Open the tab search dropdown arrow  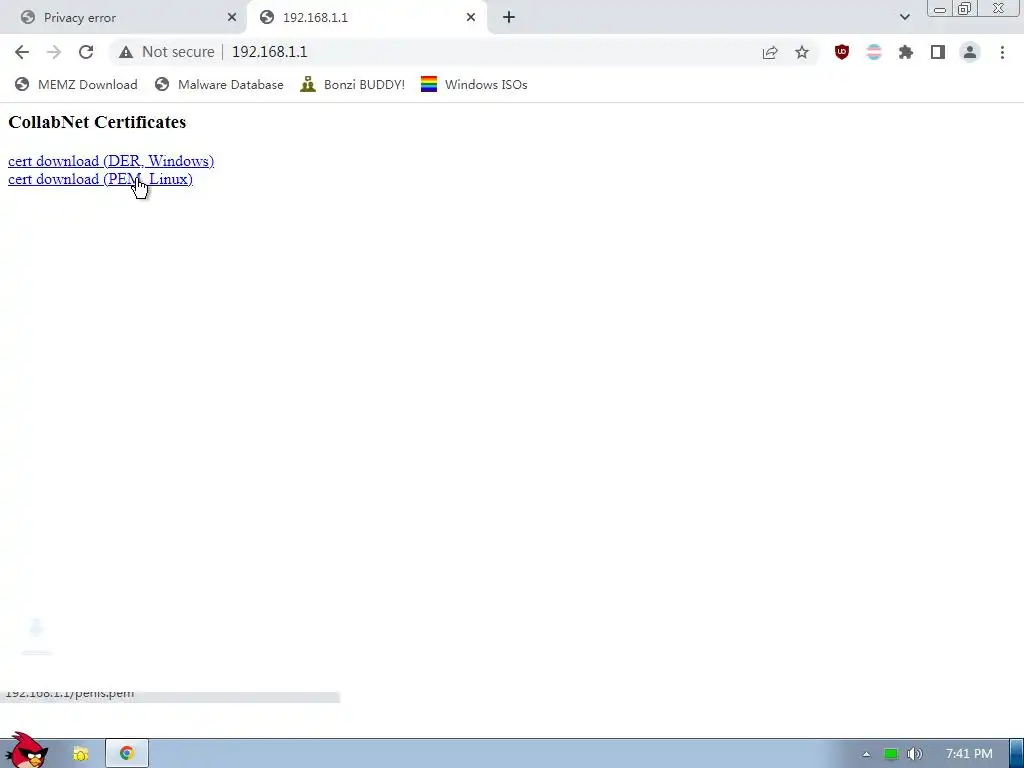[904, 18]
